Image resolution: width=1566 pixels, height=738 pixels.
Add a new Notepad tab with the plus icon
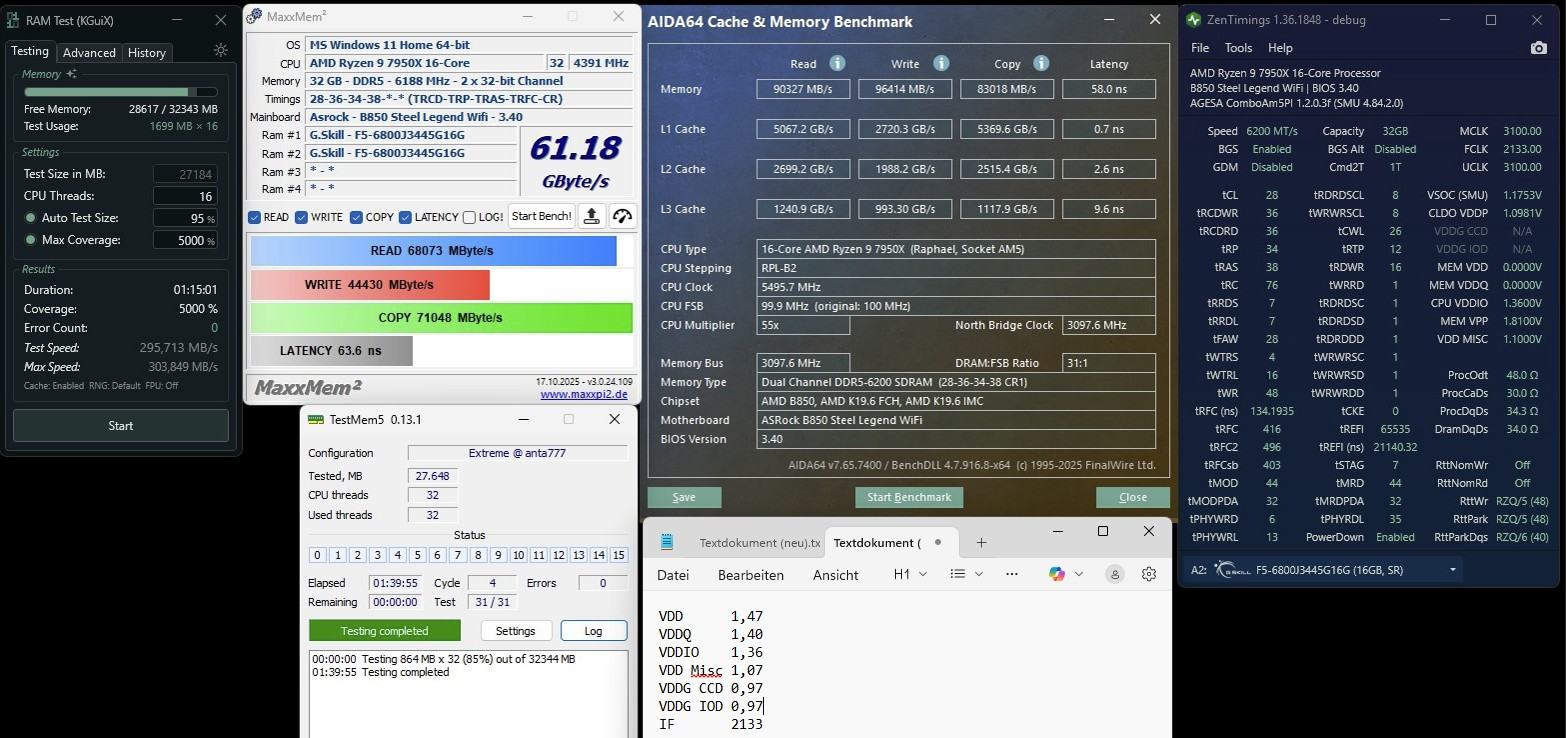(x=981, y=542)
